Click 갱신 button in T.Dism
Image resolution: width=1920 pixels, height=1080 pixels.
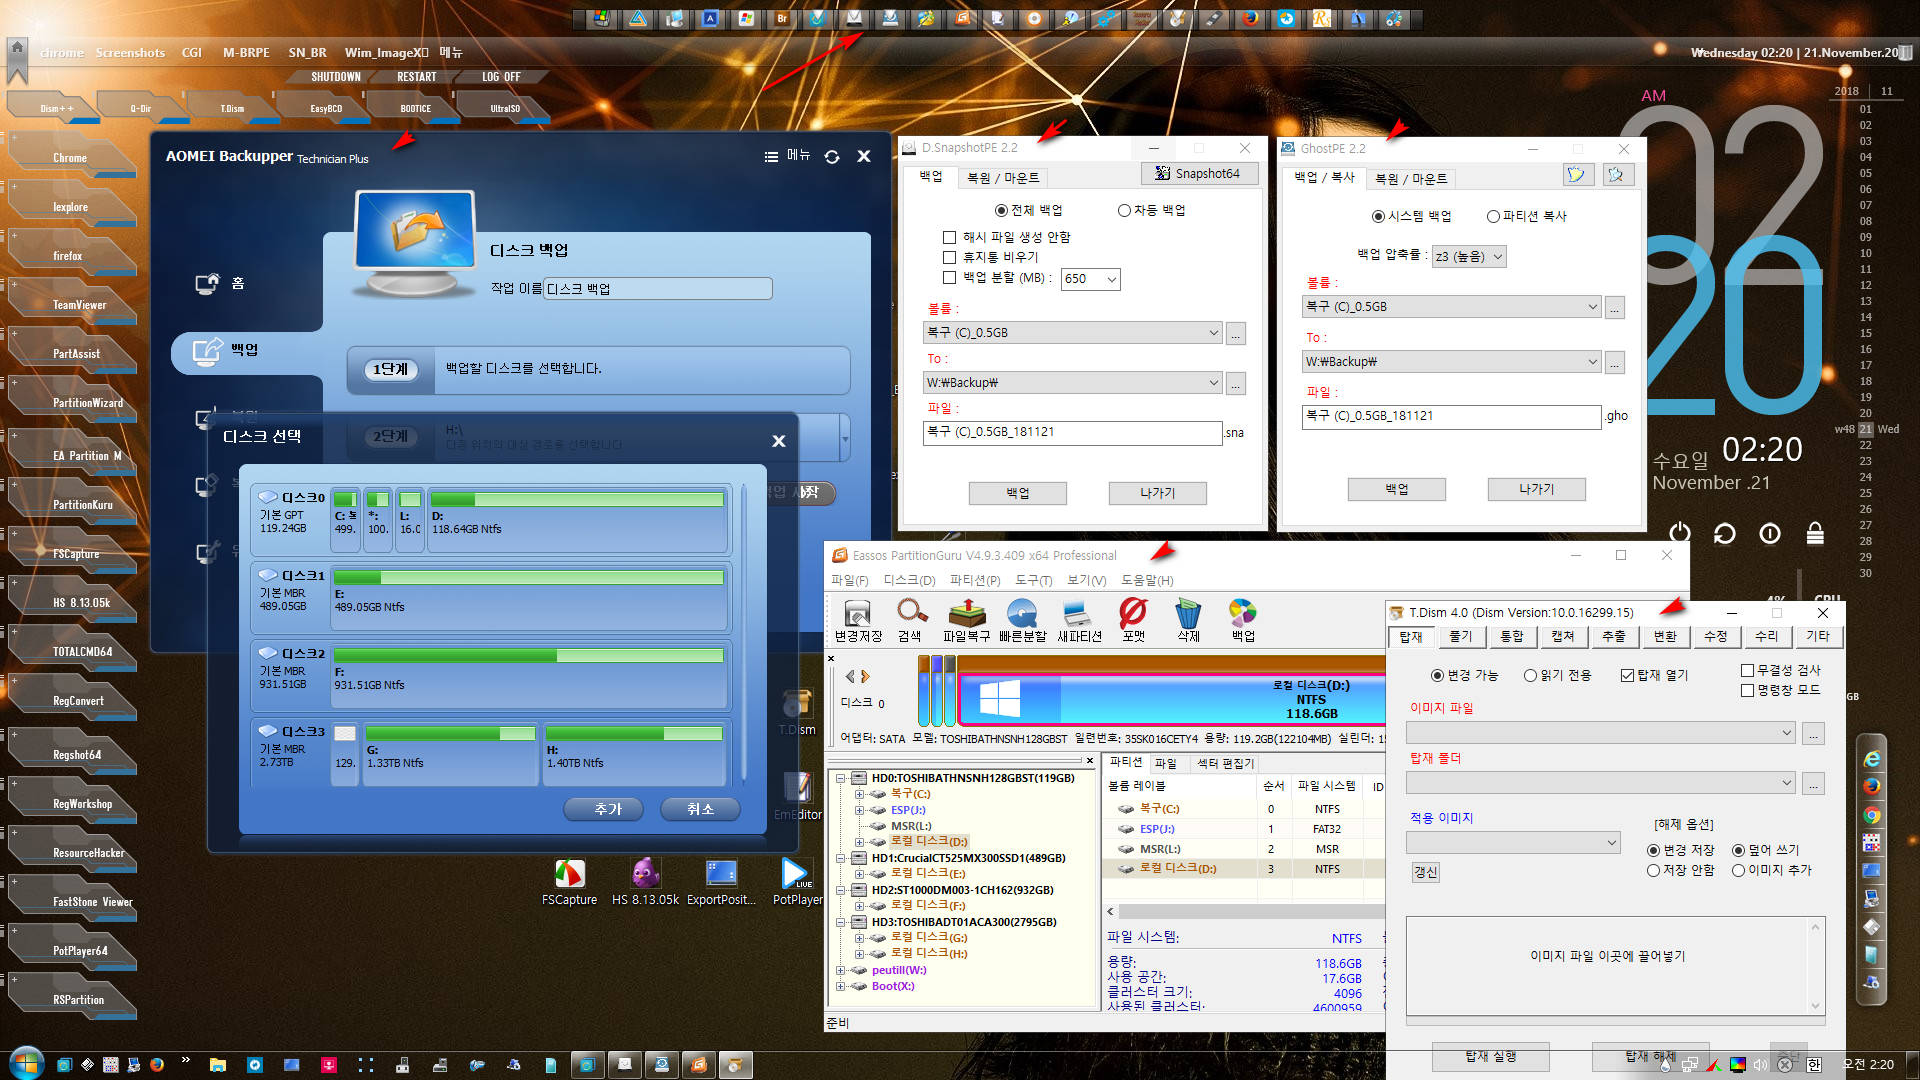coord(1425,872)
